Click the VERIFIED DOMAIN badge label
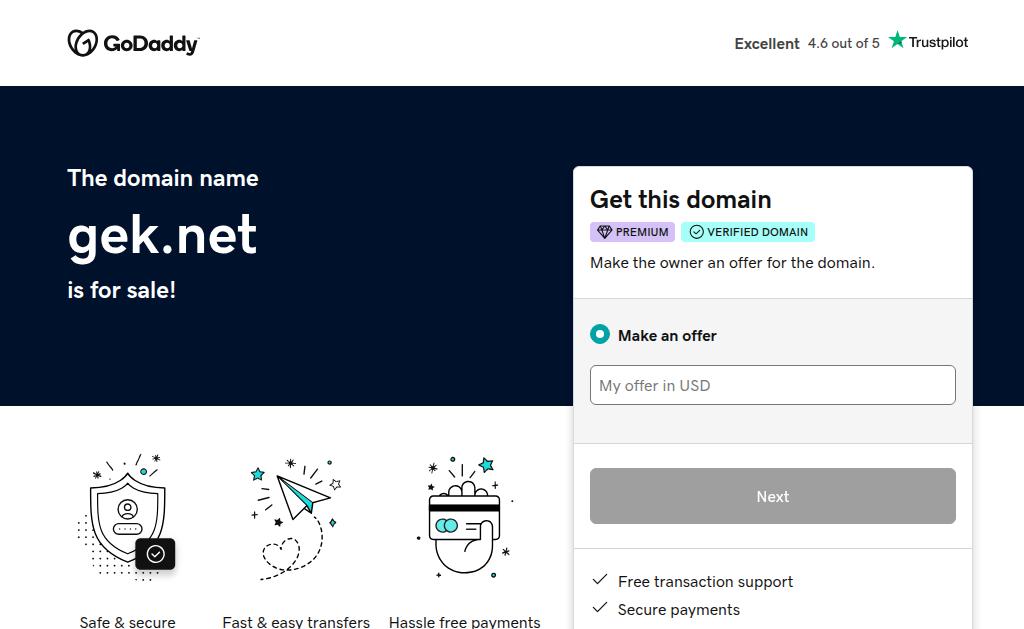 tap(757, 232)
